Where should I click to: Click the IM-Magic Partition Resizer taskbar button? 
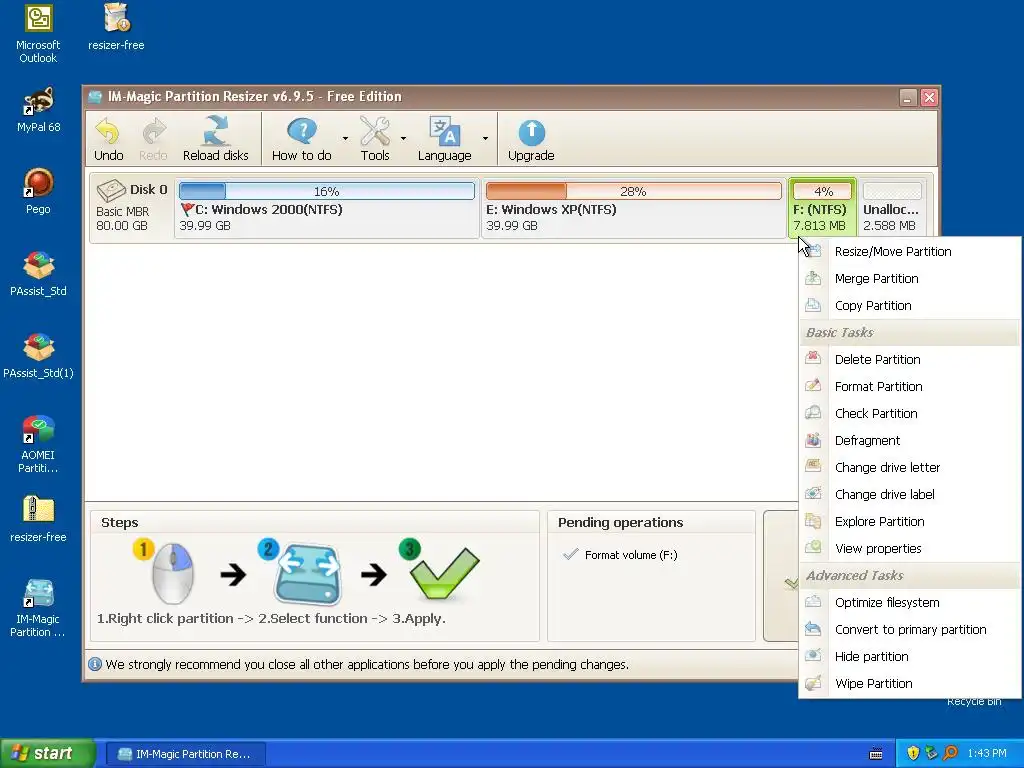(x=185, y=754)
